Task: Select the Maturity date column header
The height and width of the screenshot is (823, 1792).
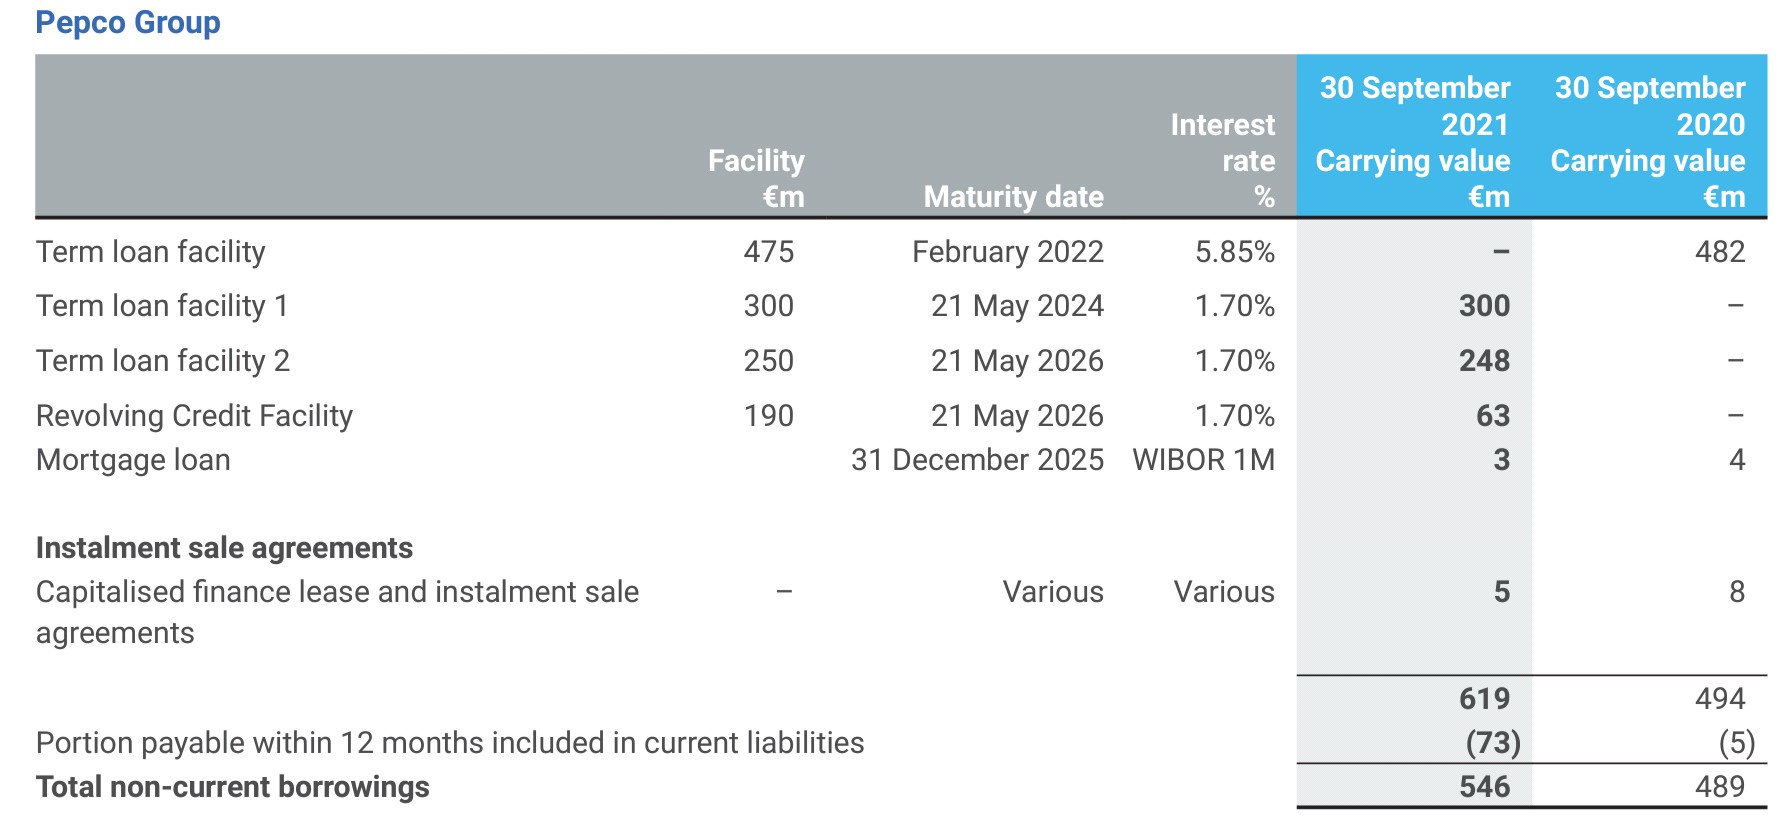Action: click(x=1013, y=197)
